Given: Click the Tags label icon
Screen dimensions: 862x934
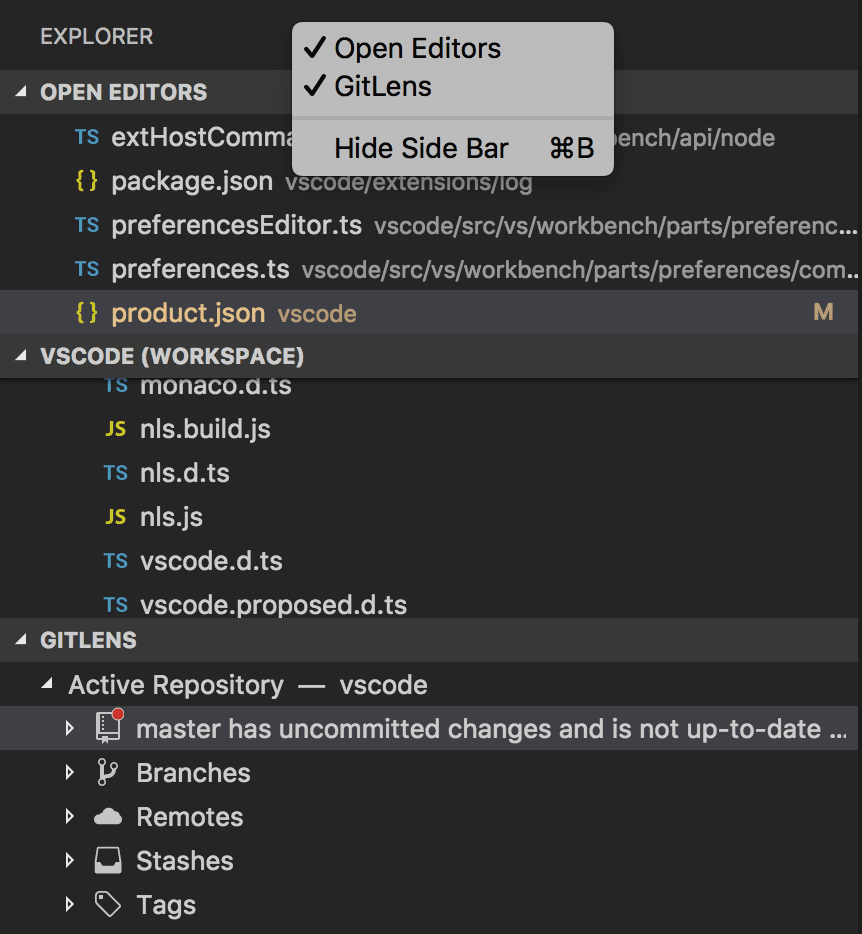Looking at the screenshot, I should click(107, 905).
